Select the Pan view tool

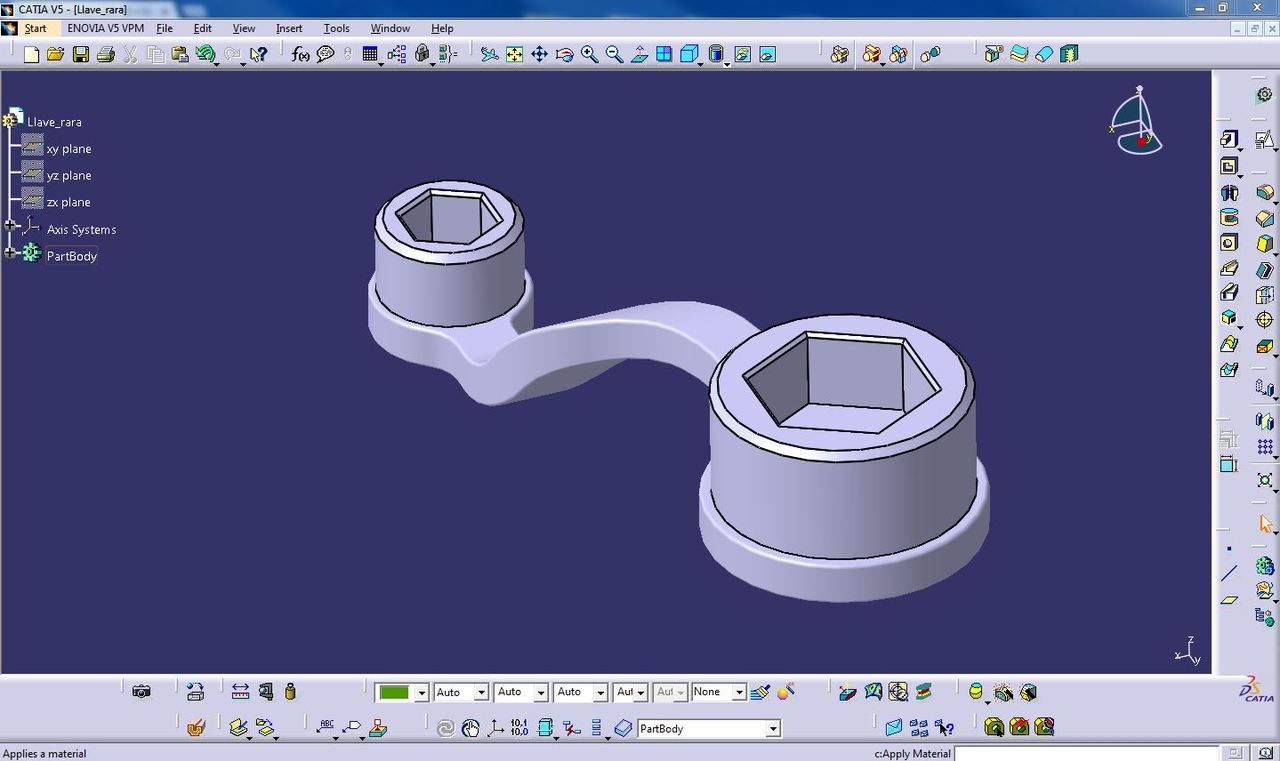pos(539,54)
